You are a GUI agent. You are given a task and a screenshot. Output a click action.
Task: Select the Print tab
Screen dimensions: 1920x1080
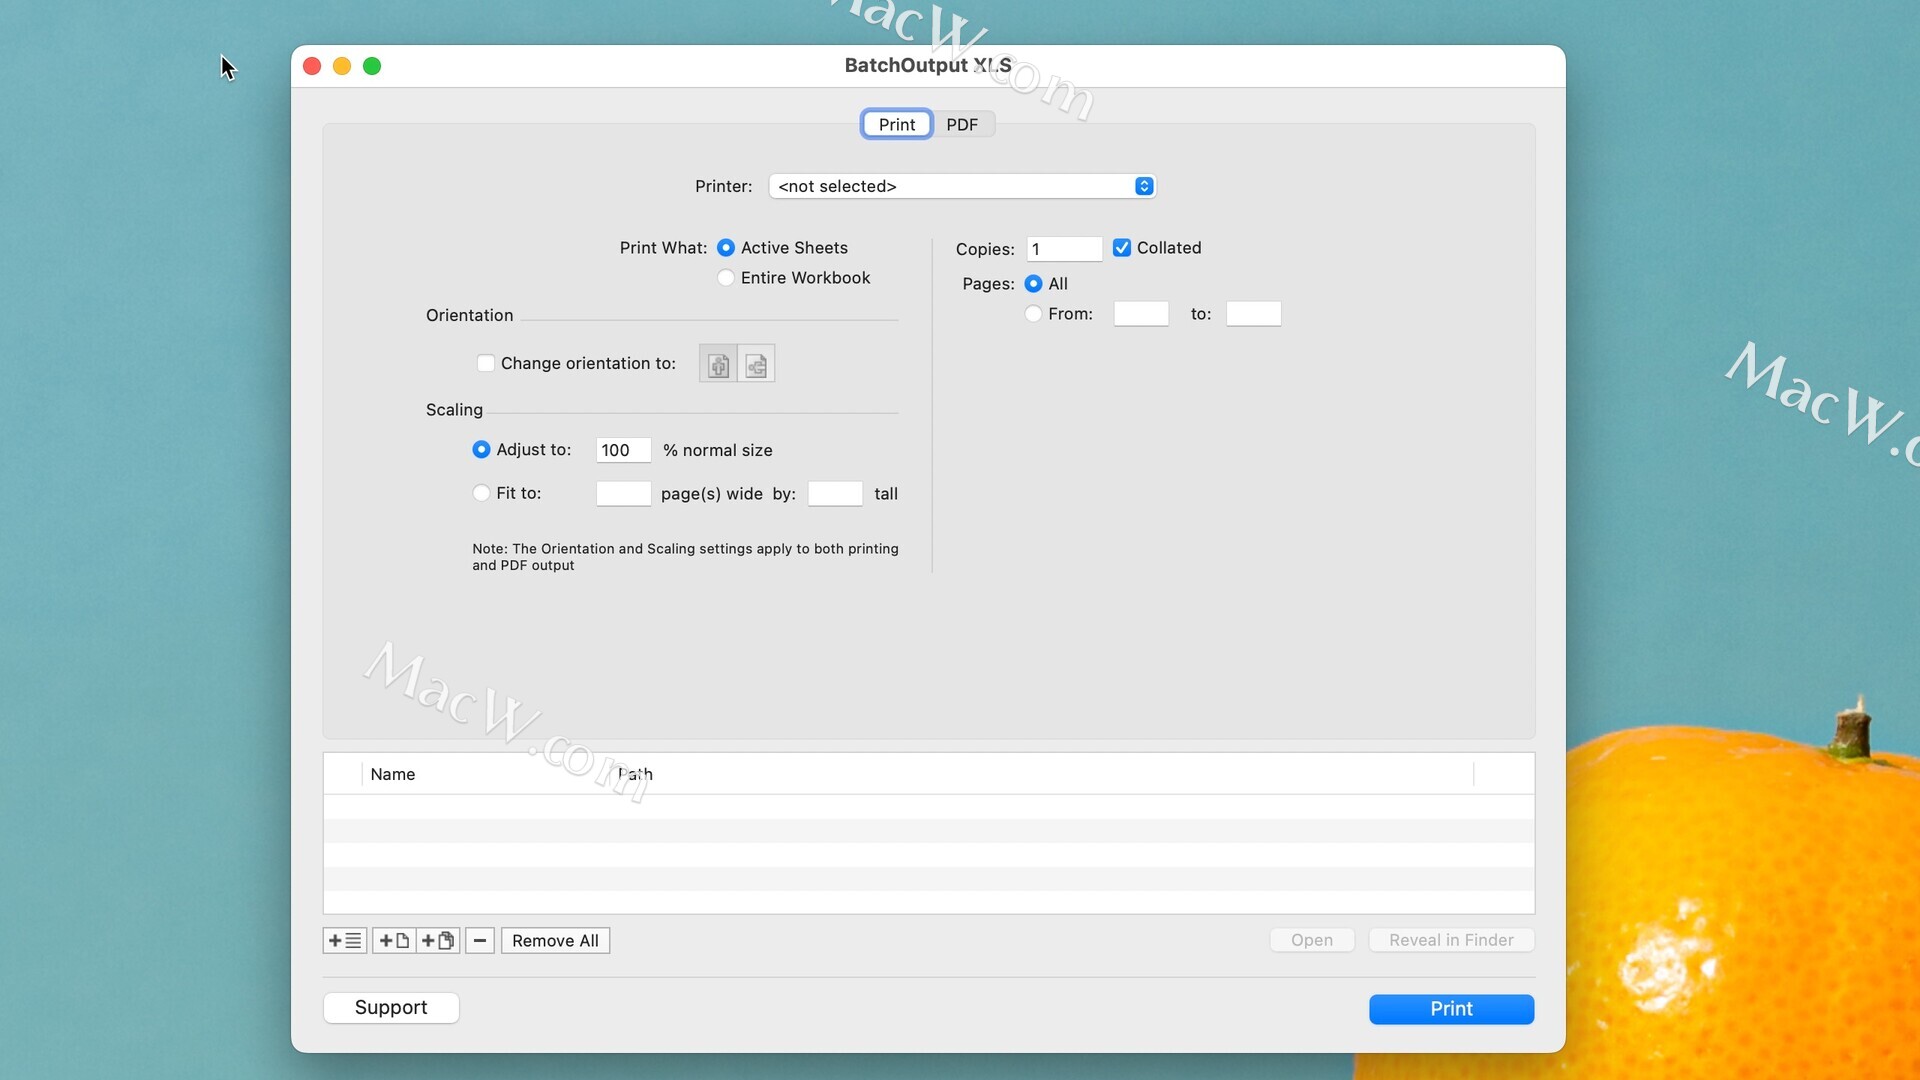897,125
